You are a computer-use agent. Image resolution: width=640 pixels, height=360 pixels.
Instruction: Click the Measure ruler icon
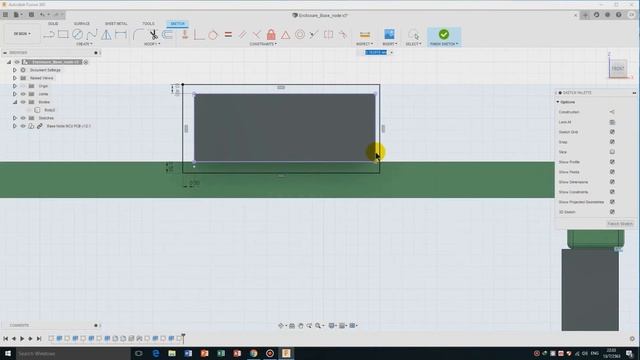[364, 35]
